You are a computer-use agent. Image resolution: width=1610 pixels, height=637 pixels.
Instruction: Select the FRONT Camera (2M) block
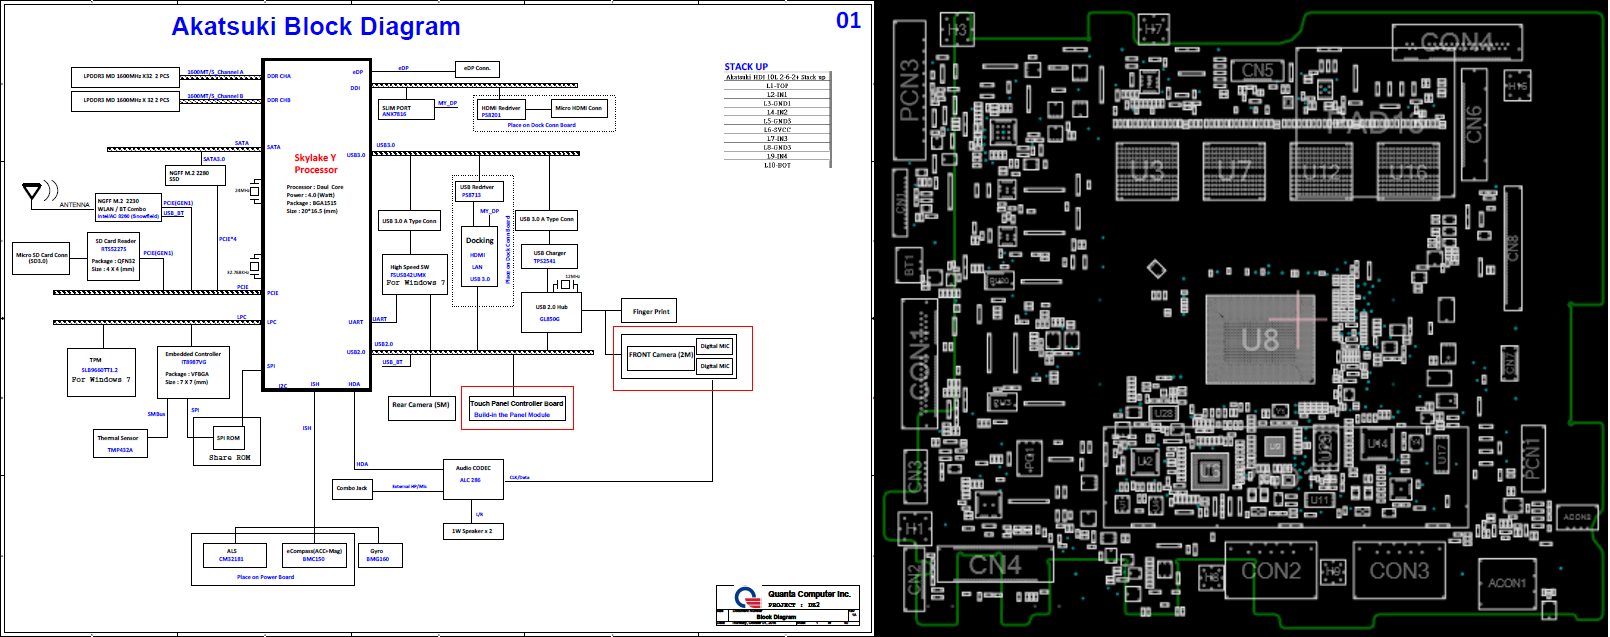(x=660, y=355)
